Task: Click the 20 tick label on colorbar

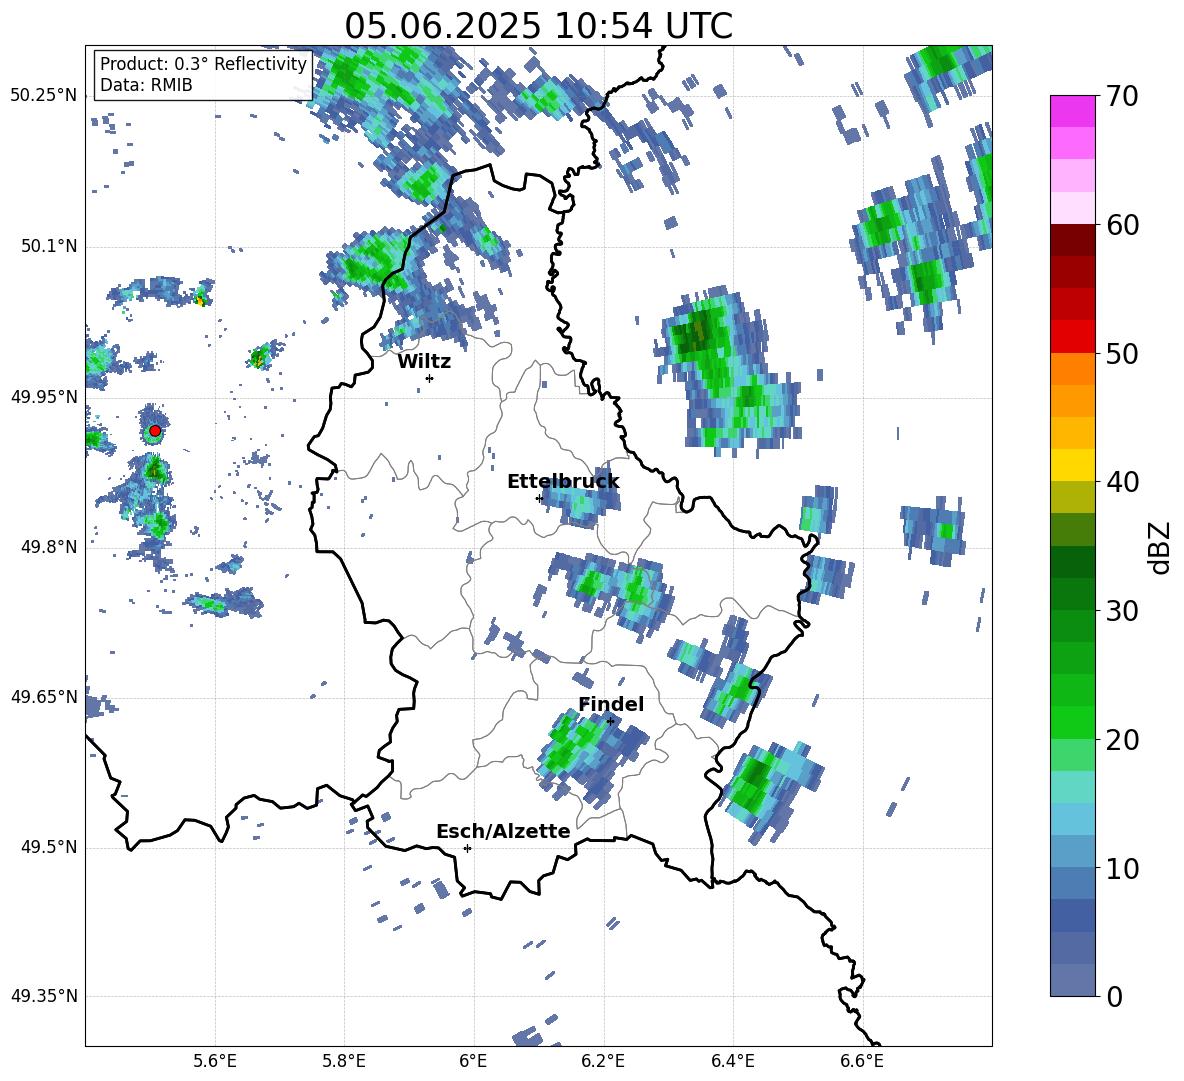Action: pos(1123,740)
